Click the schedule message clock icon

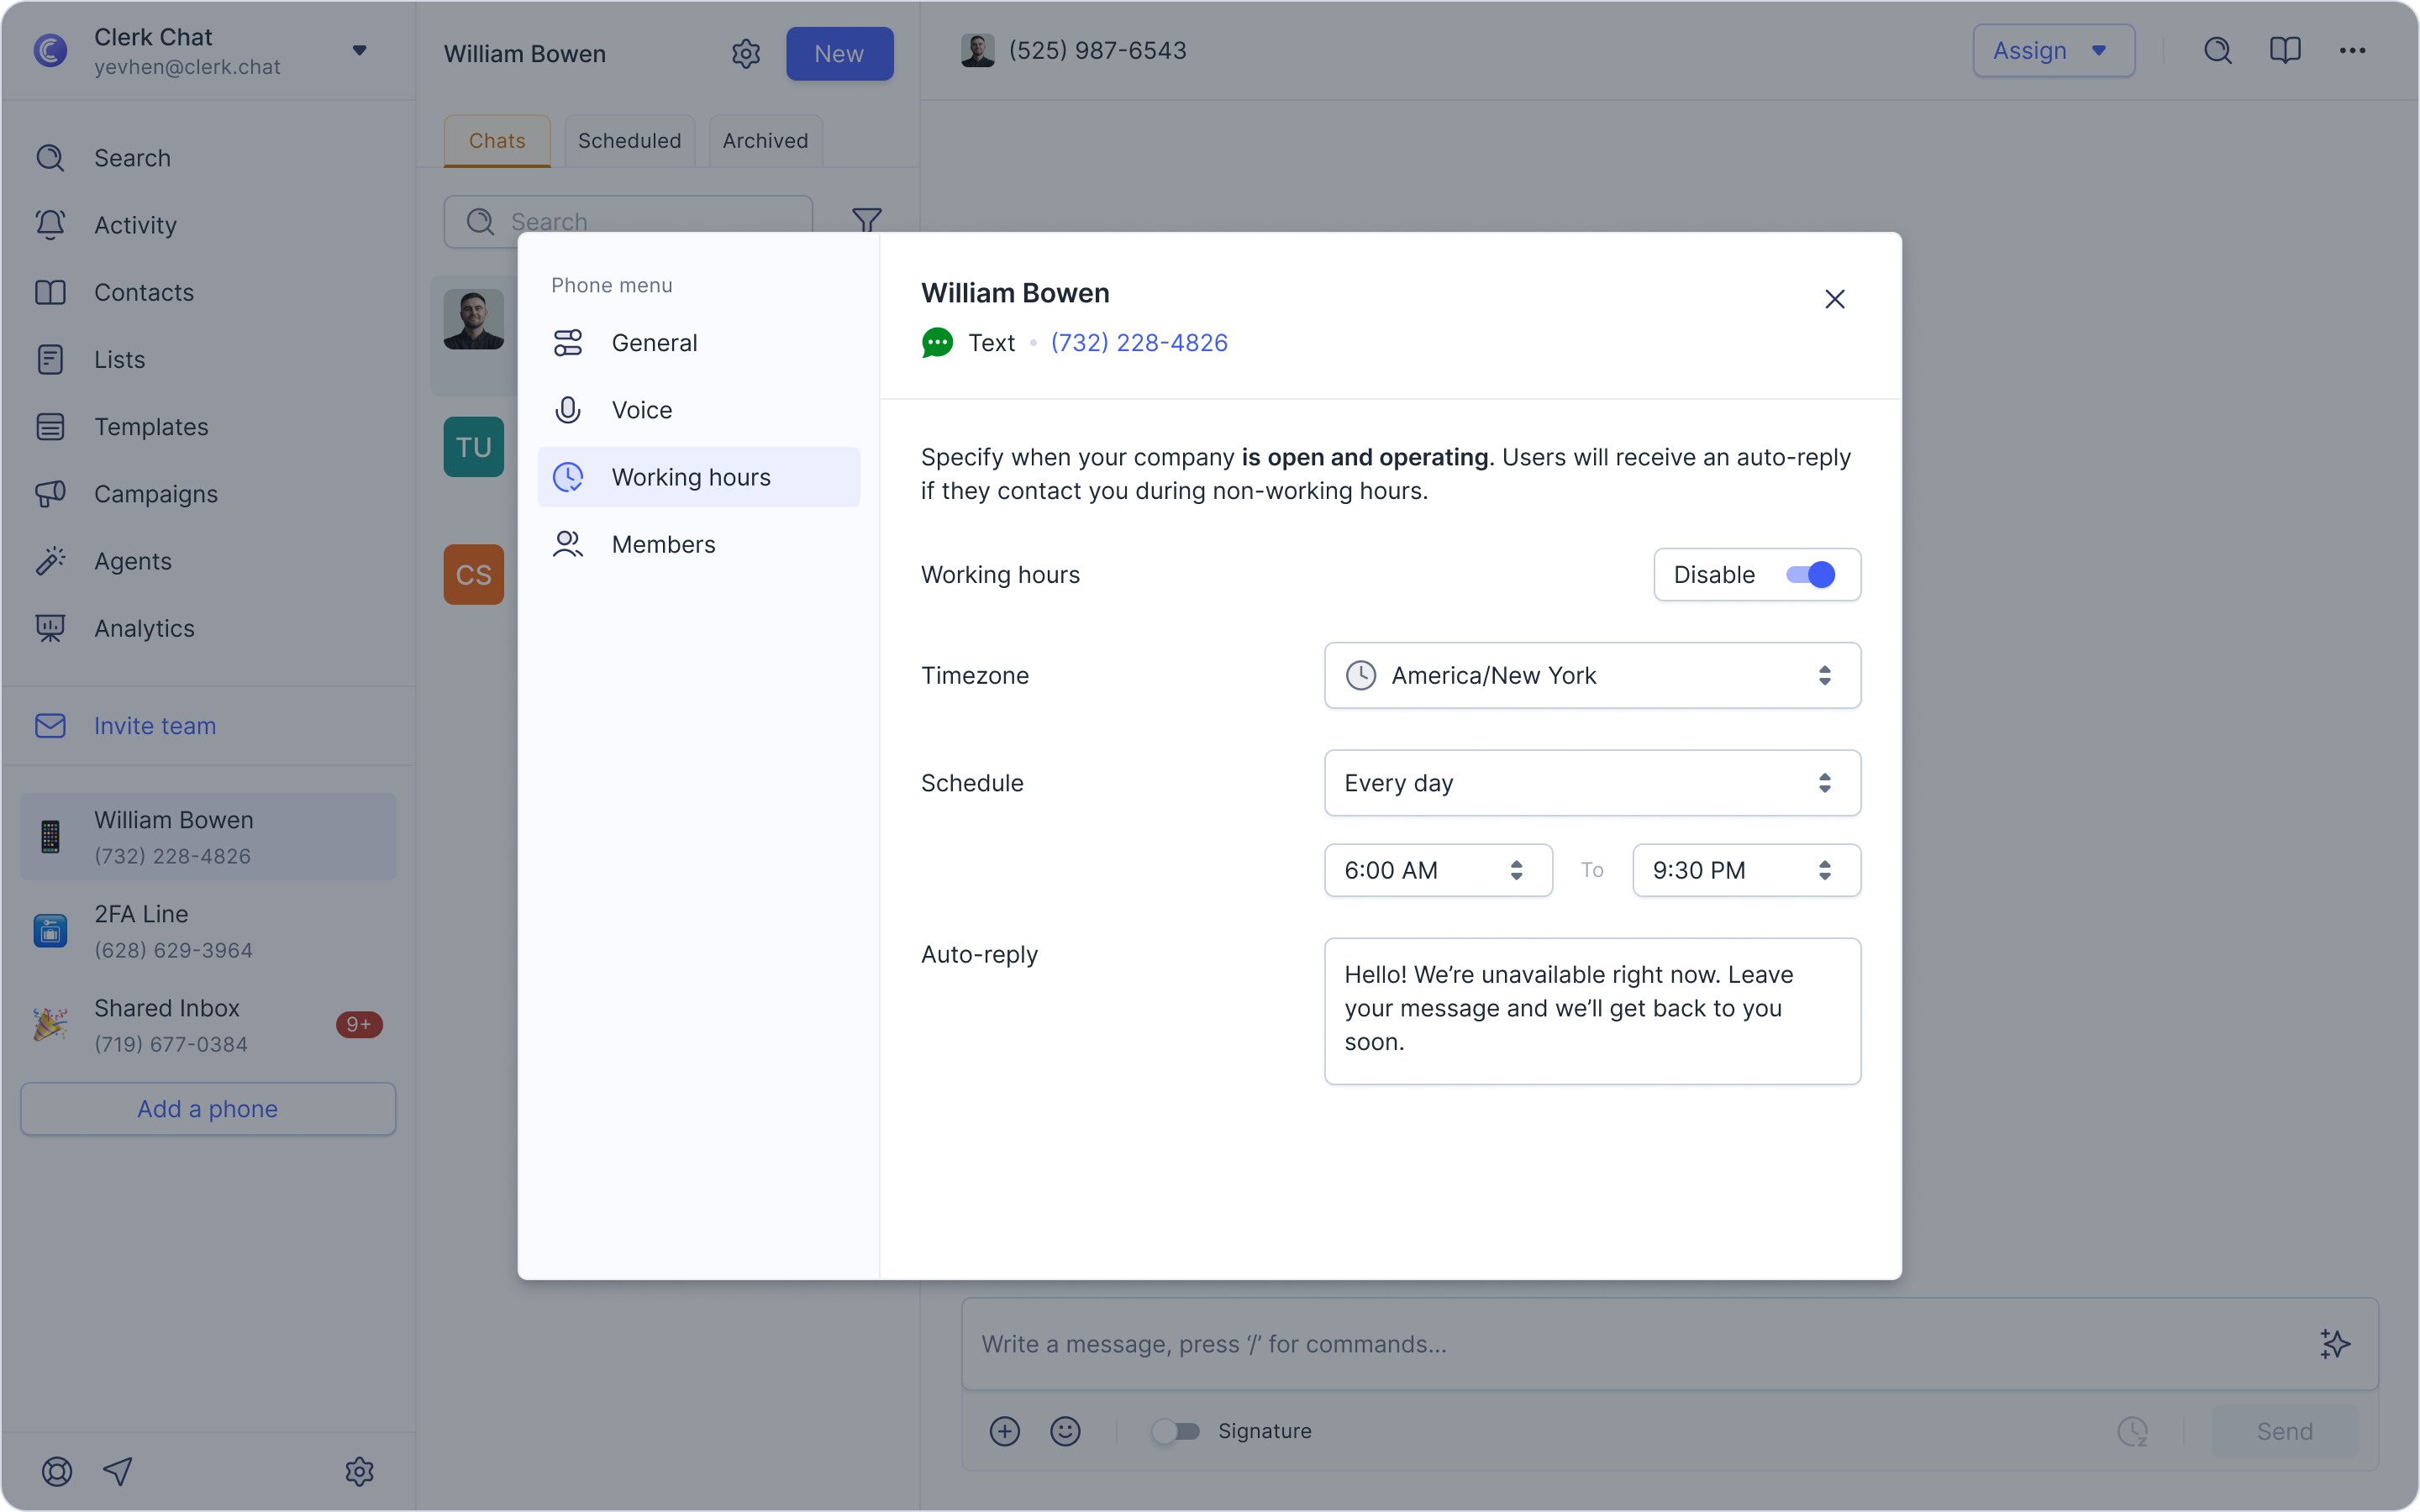pyautogui.click(x=2133, y=1431)
